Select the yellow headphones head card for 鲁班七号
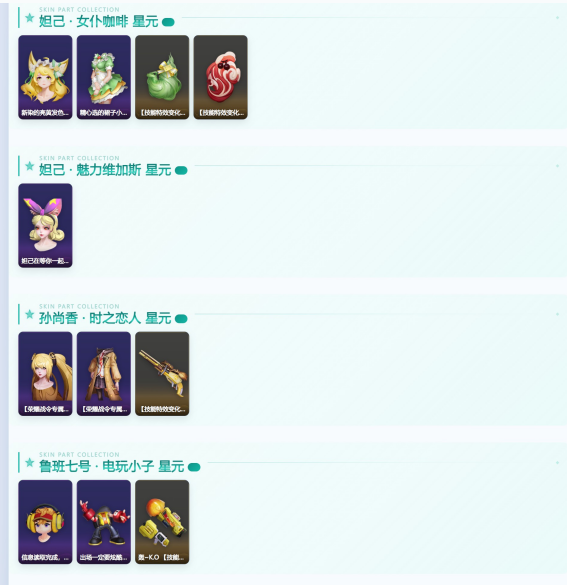 coord(45,522)
